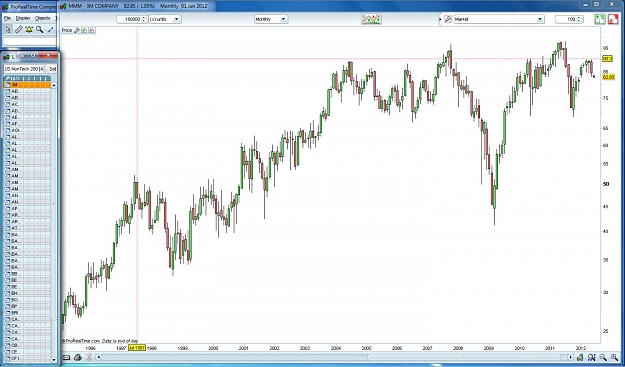Image resolution: width=625 pixels, height=367 pixels.
Task: Open the Objects menu
Action: coord(43,18)
